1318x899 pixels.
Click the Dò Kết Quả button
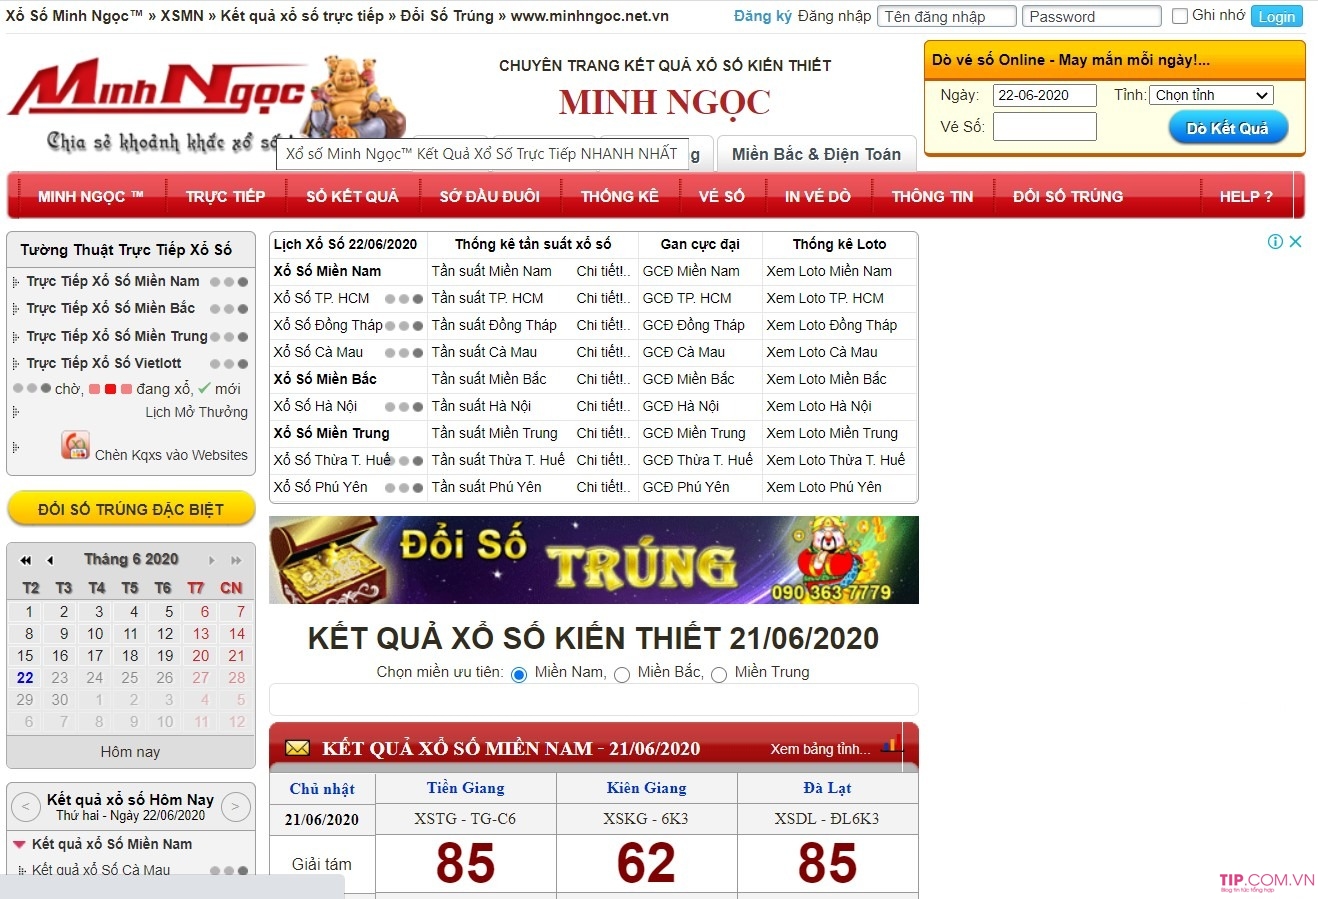pos(1228,128)
